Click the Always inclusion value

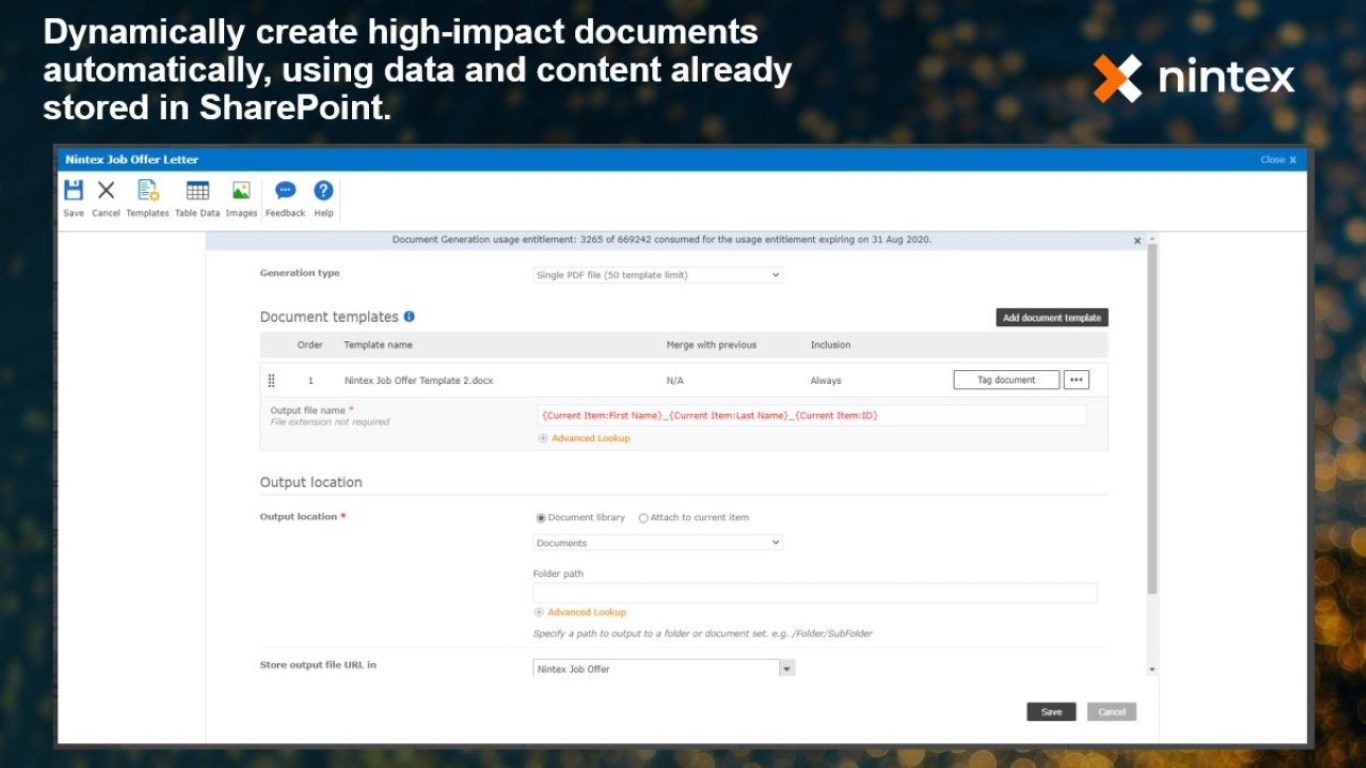[x=826, y=381]
